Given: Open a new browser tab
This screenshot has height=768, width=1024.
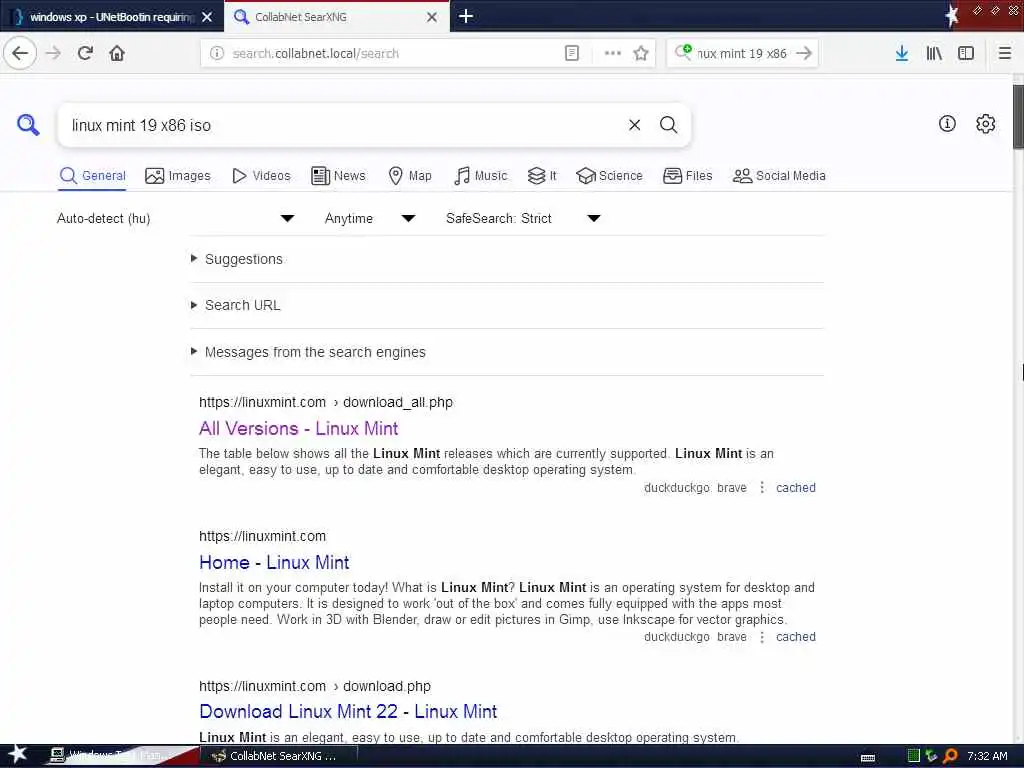Looking at the screenshot, I should (x=466, y=16).
